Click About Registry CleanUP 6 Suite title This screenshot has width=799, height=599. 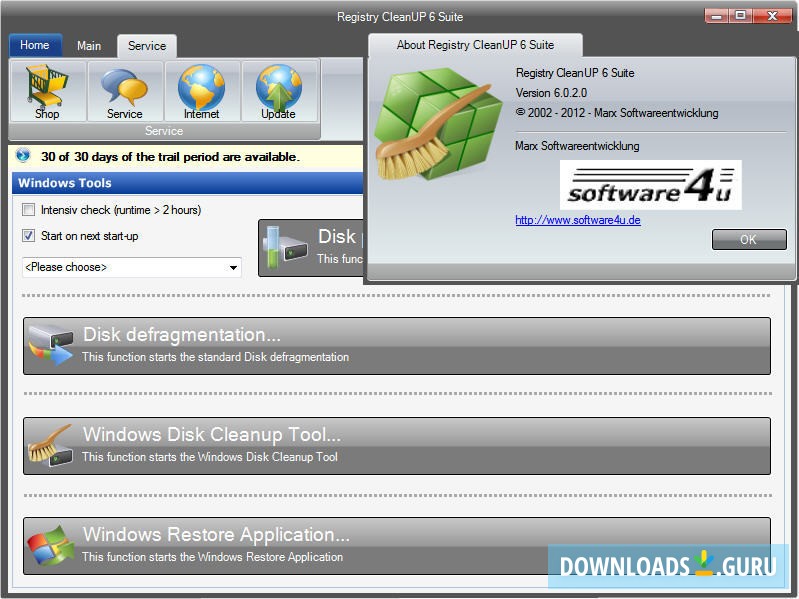coord(475,45)
